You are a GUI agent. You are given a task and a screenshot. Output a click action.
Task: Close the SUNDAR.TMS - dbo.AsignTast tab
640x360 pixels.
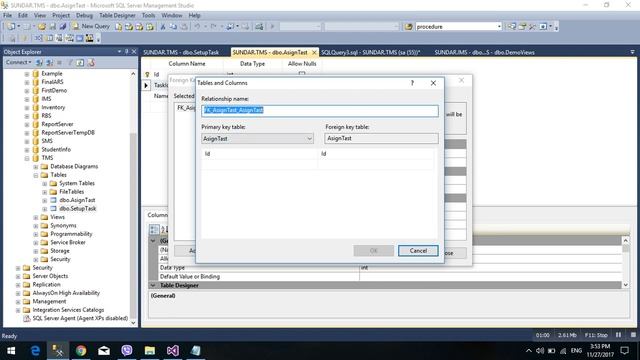tap(314, 52)
